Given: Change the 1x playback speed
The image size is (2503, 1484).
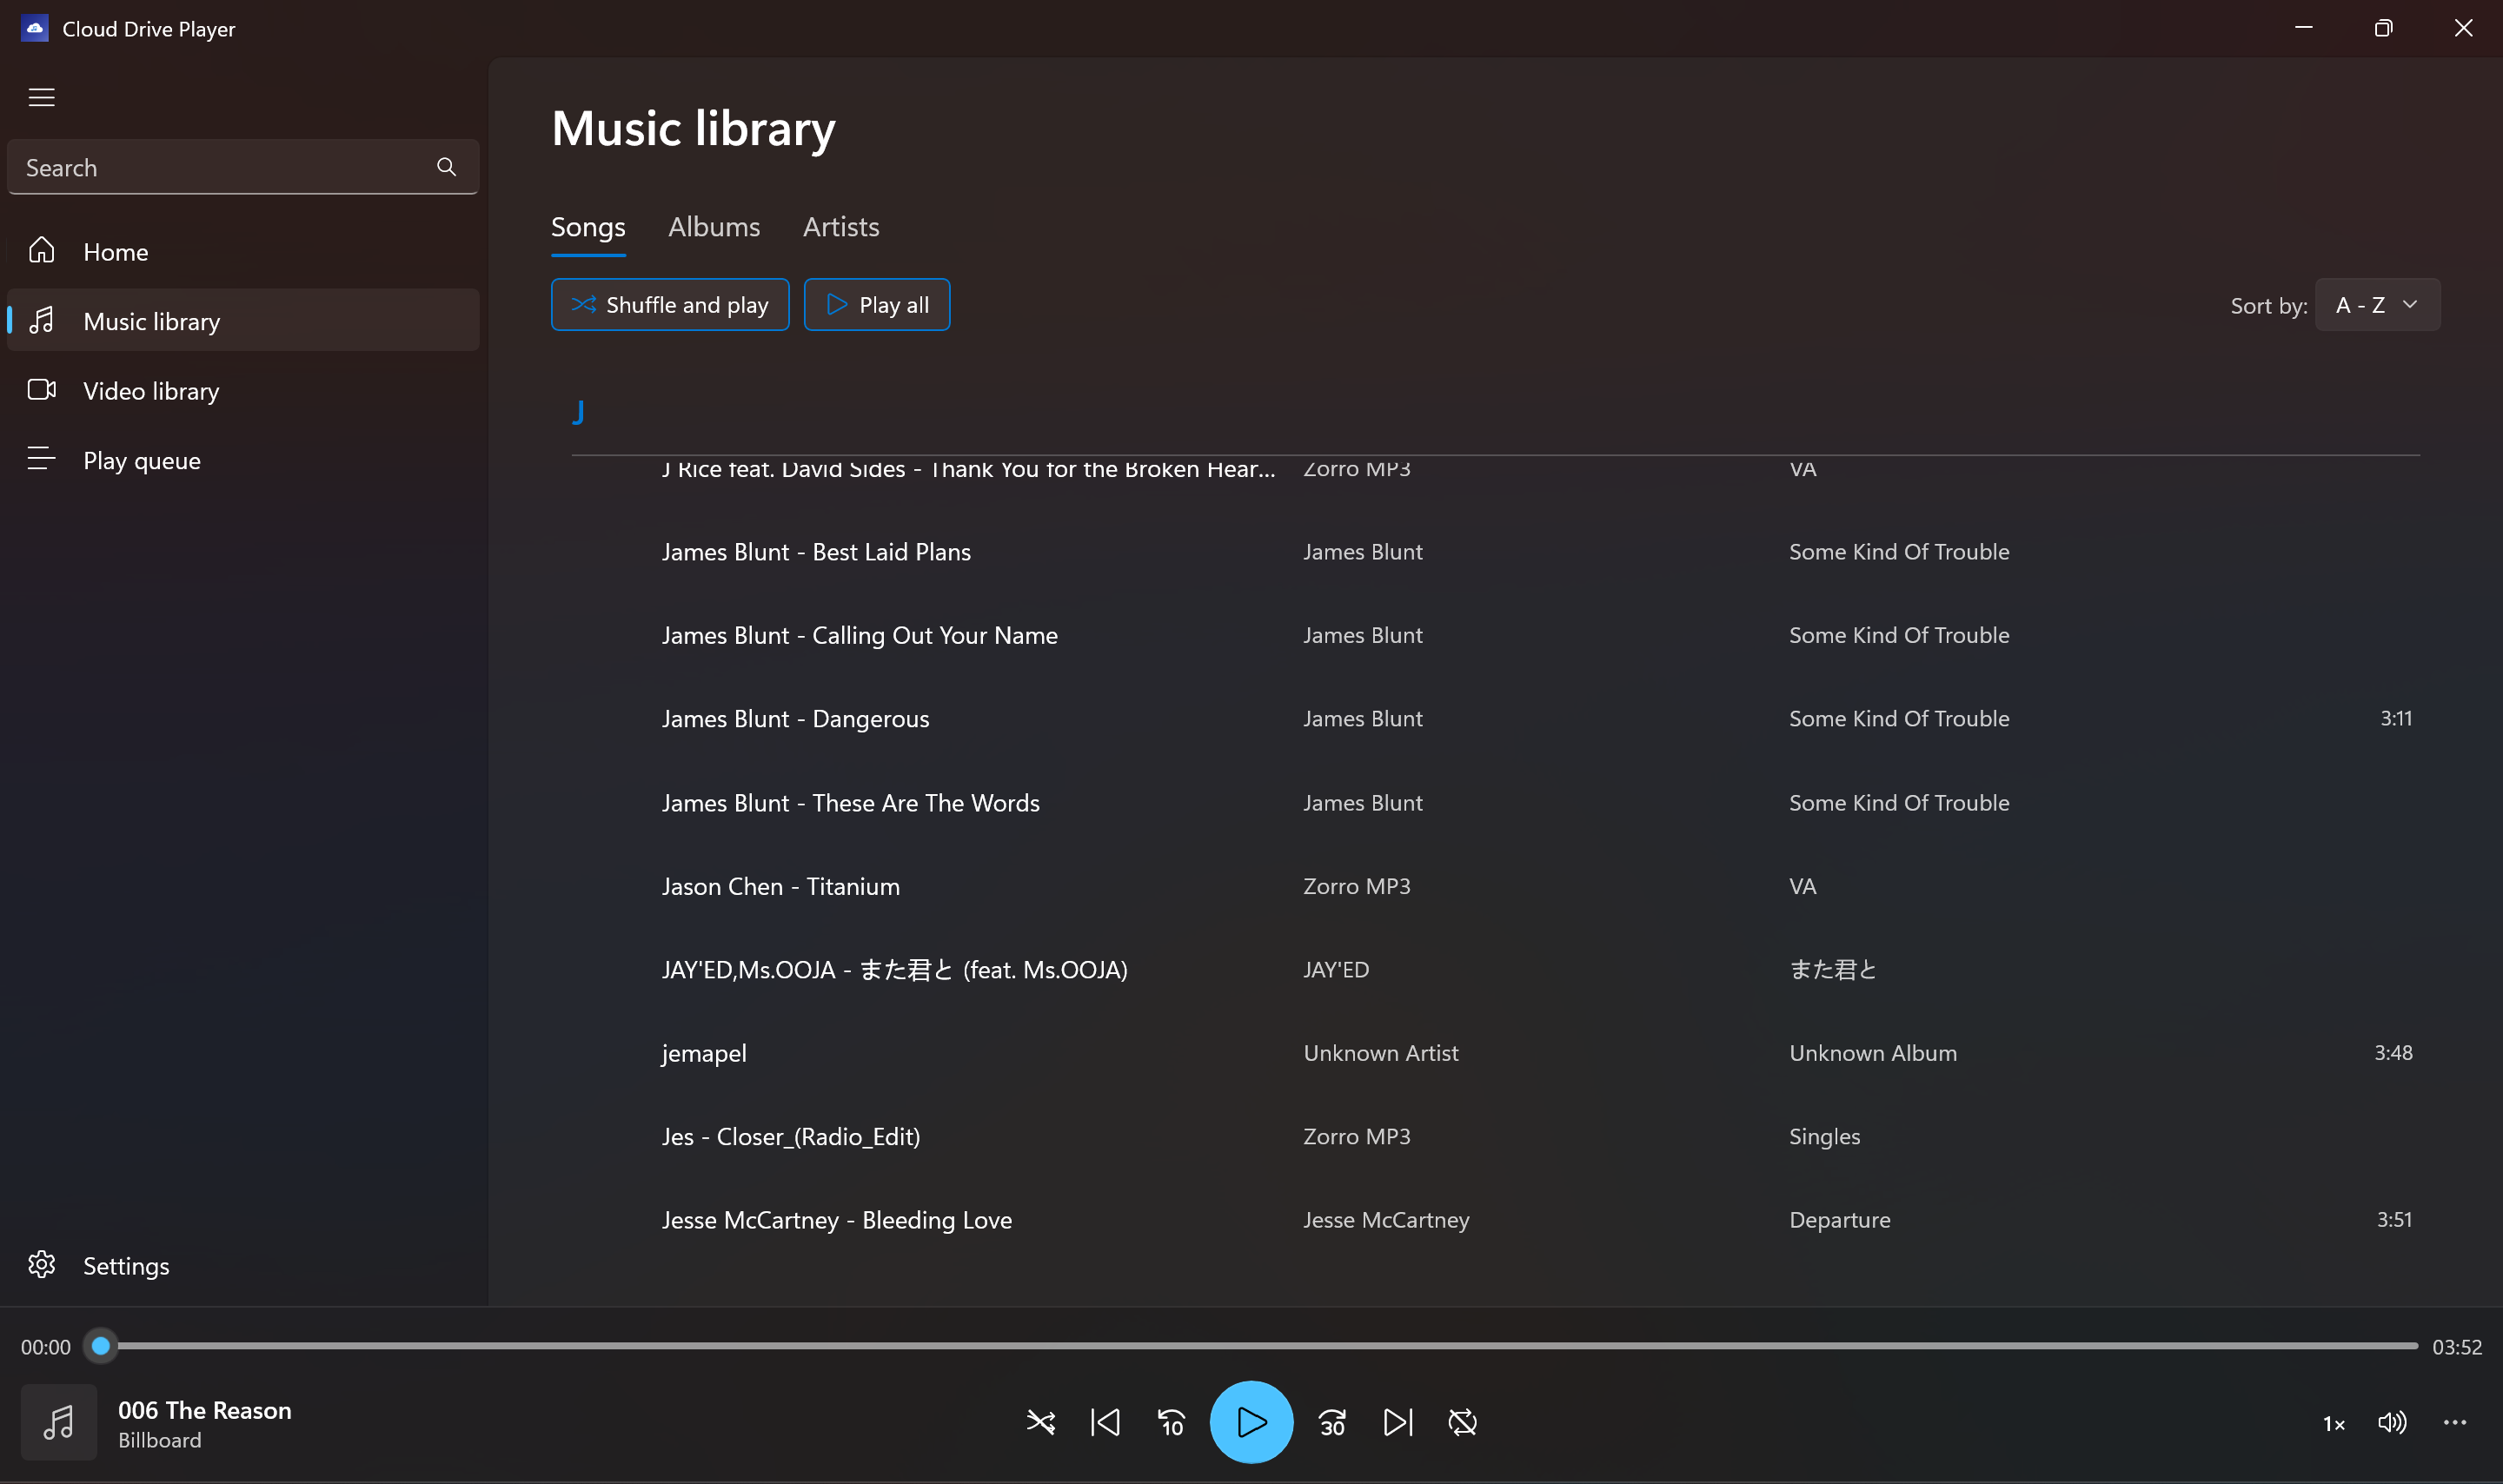Looking at the screenshot, I should [x=2333, y=1422].
